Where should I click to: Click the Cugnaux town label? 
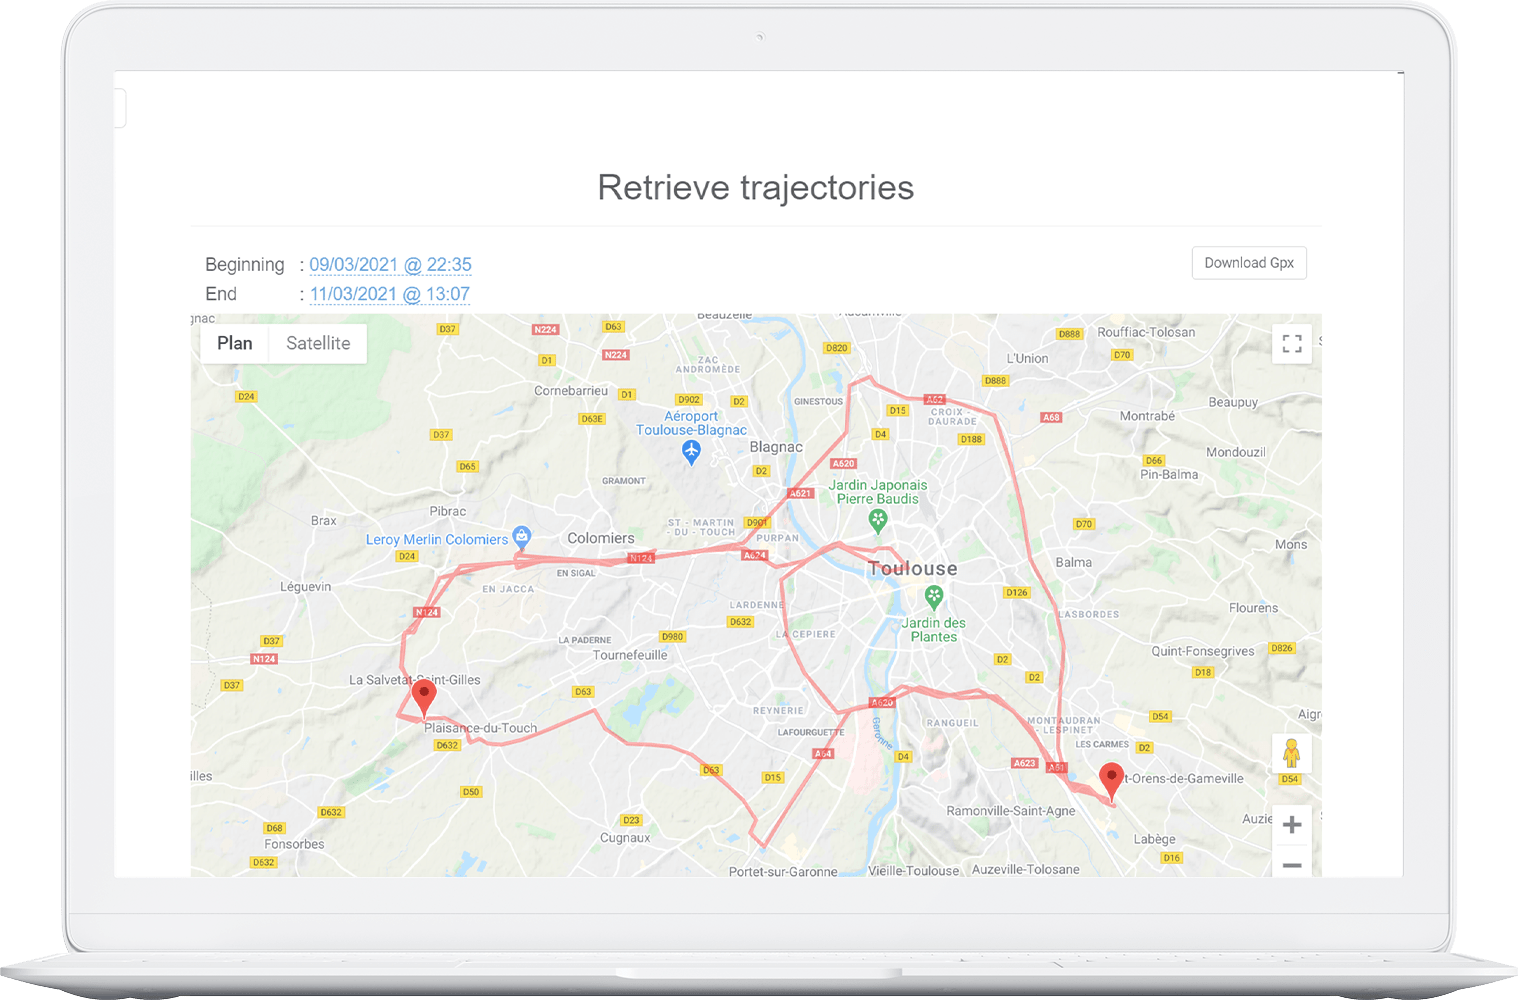[625, 838]
